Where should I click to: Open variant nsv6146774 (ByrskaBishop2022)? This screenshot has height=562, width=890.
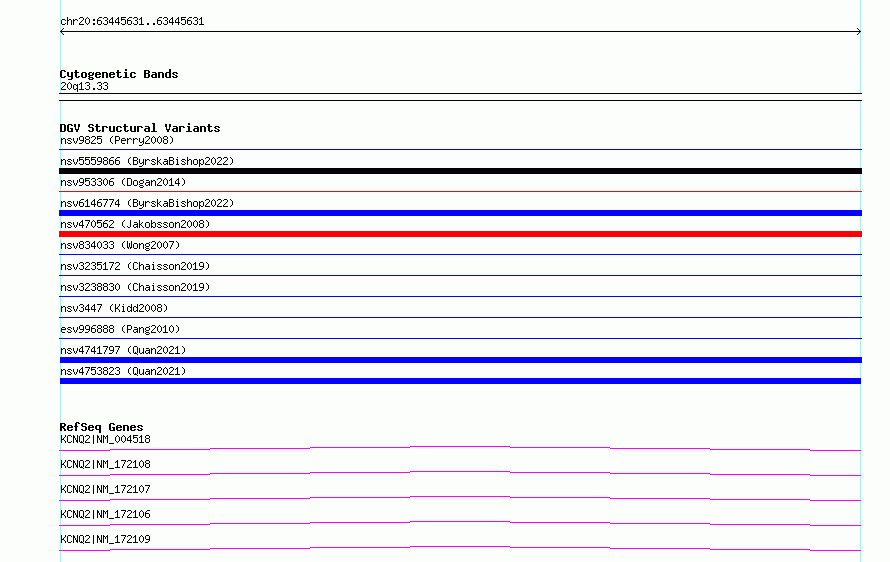click(x=147, y=203)
